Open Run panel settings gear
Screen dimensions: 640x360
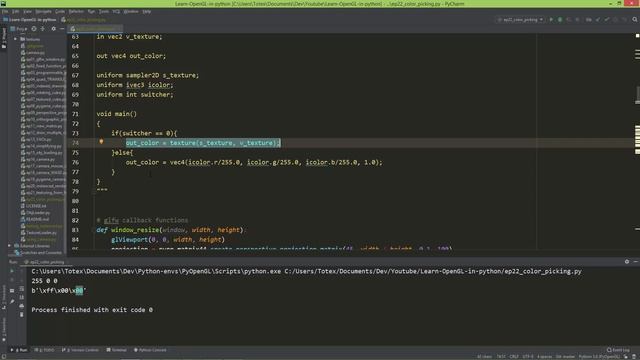[x=627, y=262]
